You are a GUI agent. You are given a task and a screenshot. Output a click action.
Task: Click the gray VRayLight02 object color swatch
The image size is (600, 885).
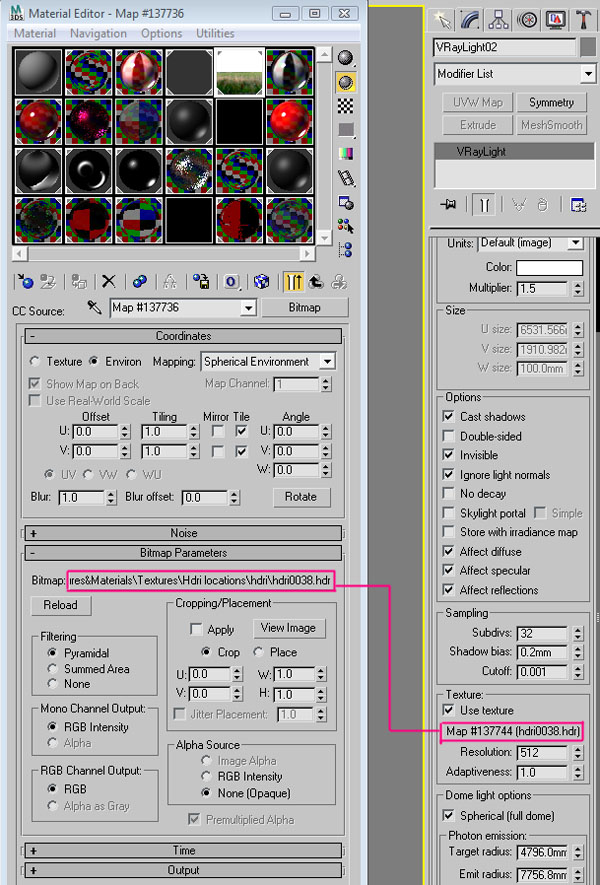(588, 47)
